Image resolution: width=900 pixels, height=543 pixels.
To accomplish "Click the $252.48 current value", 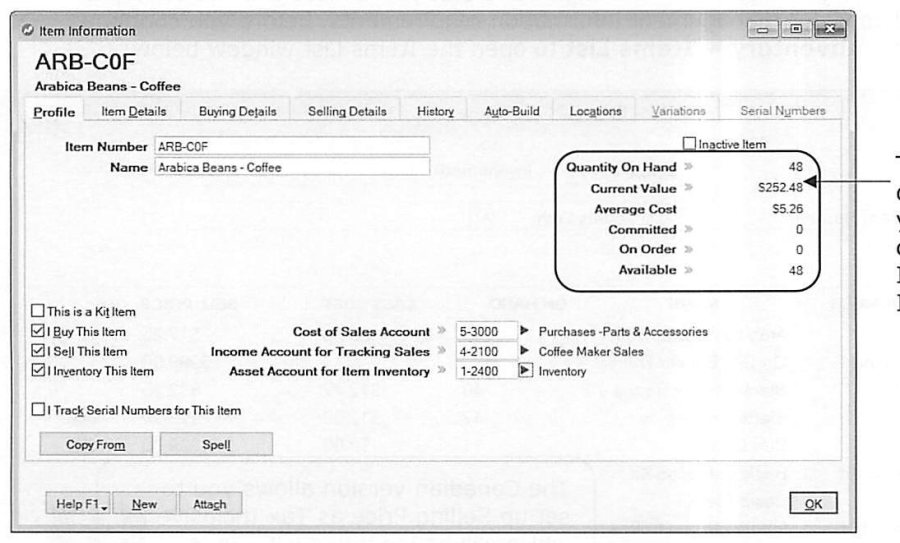I will [780, 188].
